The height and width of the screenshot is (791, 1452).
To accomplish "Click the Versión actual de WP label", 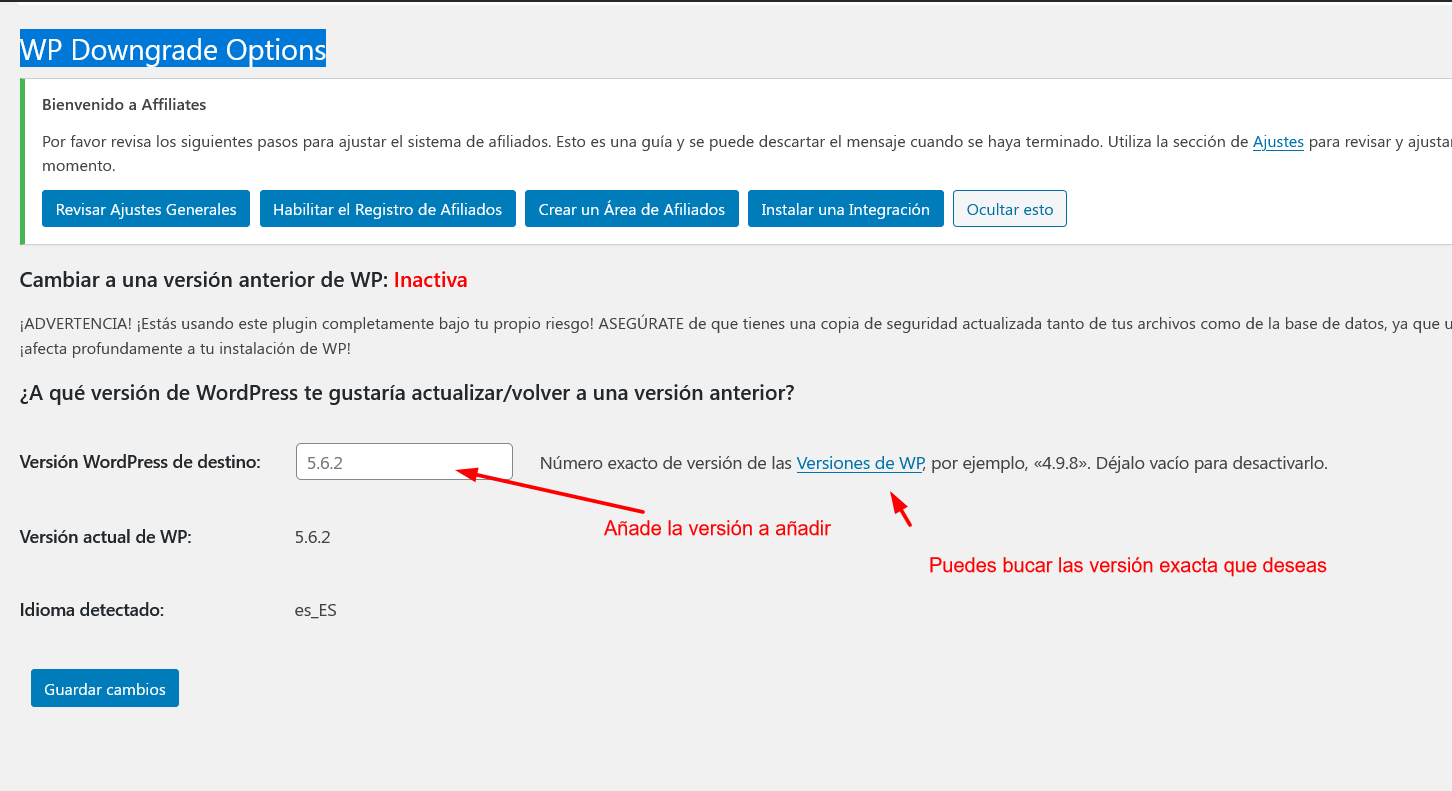I will pos(106,537).
